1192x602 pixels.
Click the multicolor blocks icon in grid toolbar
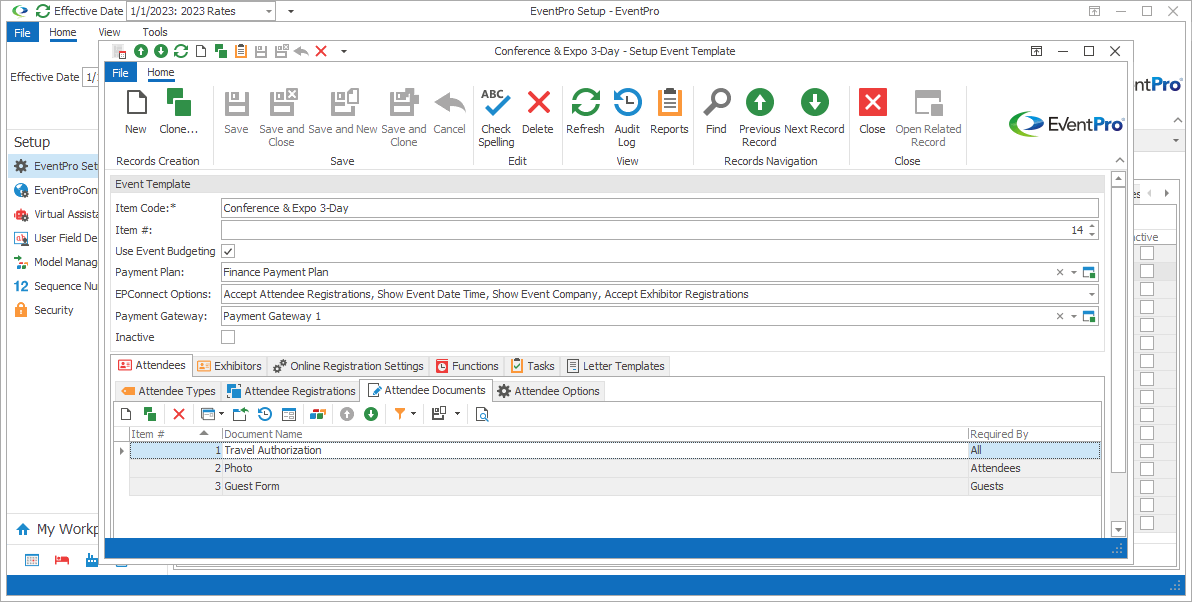click(318, 413)
